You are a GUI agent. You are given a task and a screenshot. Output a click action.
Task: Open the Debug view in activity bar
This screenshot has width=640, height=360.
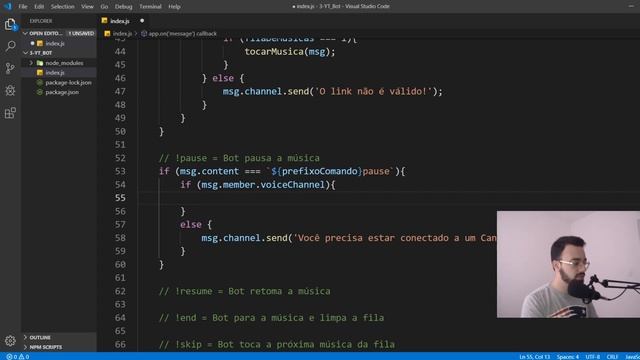(10, 90)
